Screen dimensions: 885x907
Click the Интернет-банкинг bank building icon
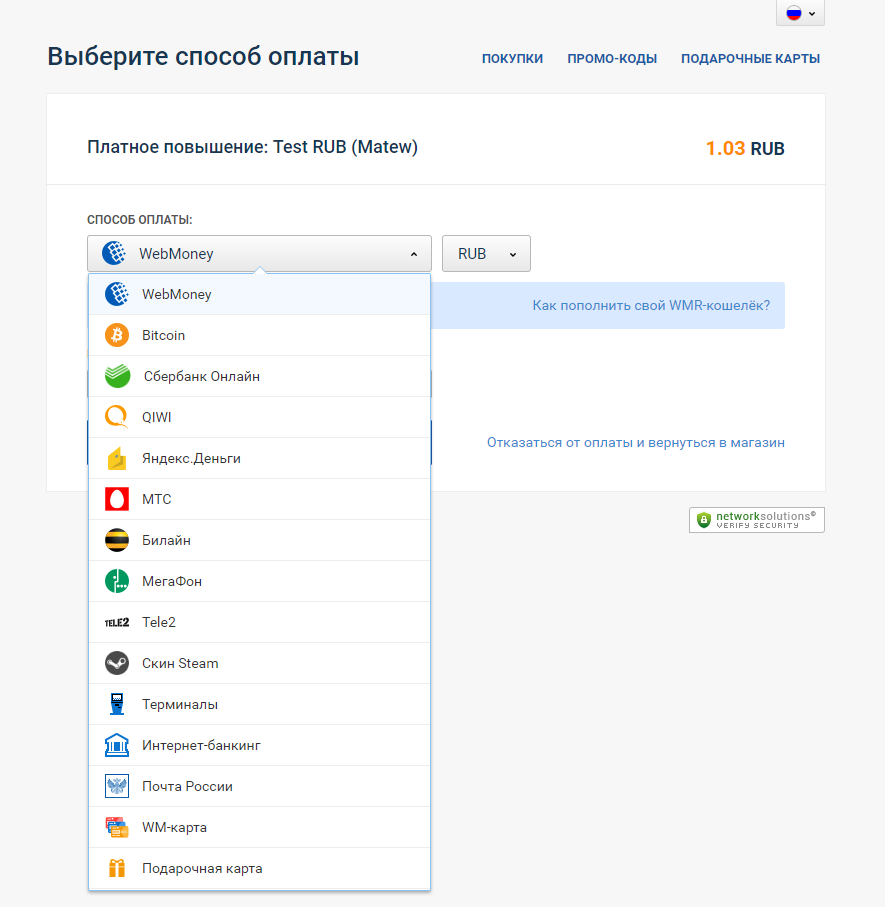117,746
